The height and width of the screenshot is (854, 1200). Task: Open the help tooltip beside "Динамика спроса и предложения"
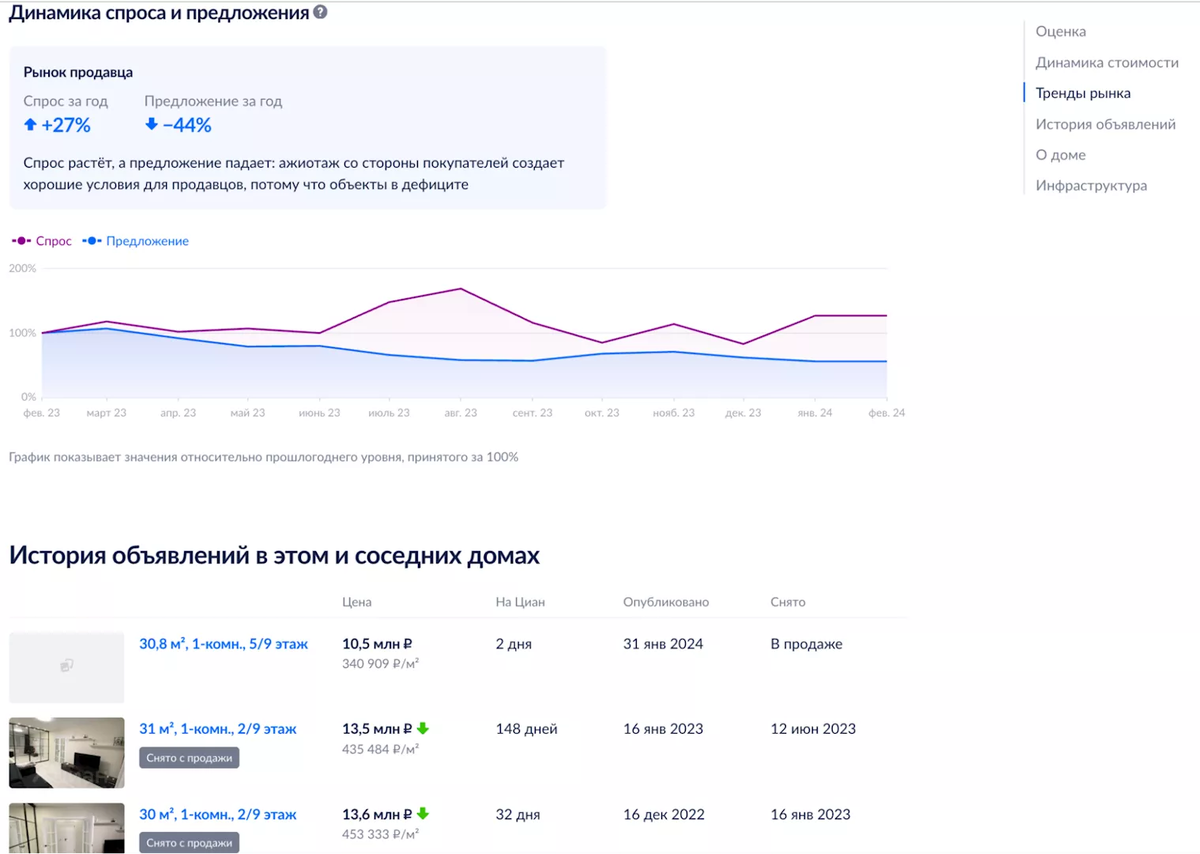(x=319, y=12)
